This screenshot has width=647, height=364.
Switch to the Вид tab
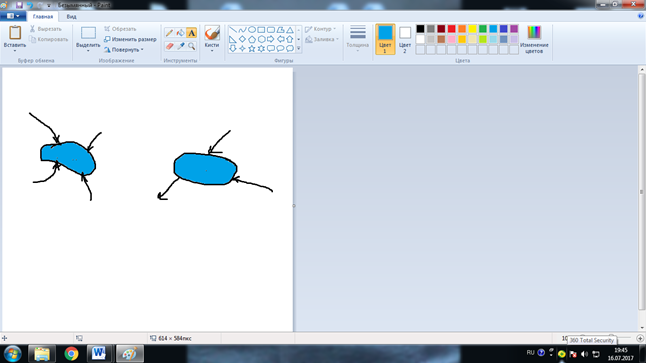71,17
